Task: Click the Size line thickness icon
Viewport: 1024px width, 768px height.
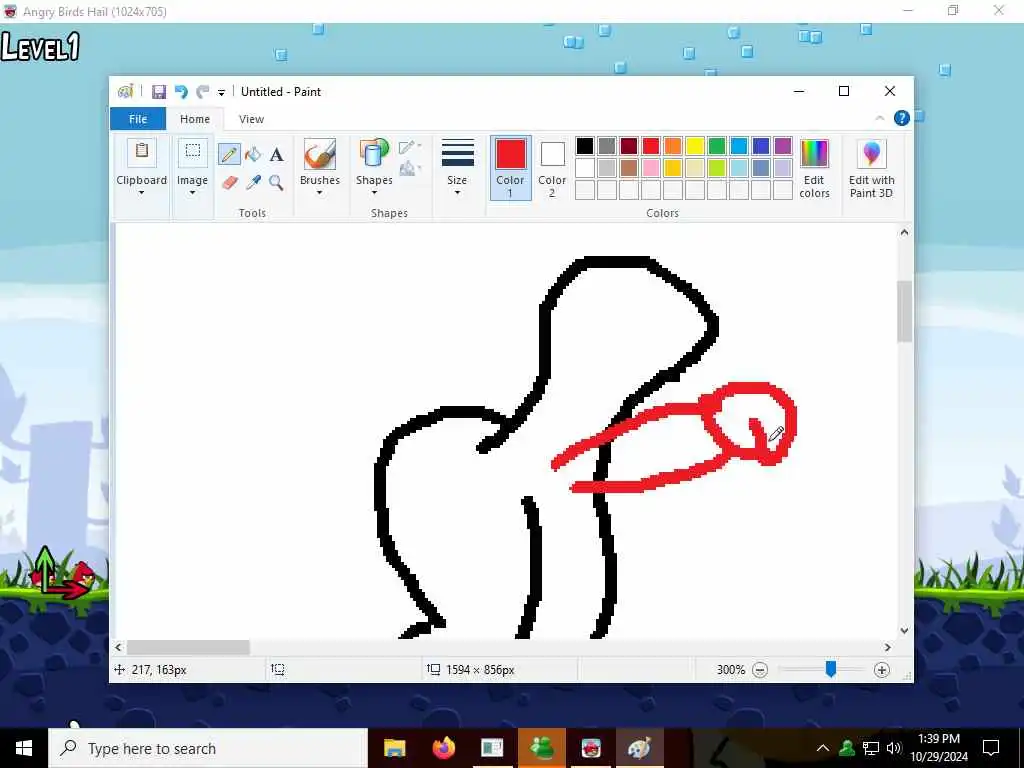Action: coord(457,153)
